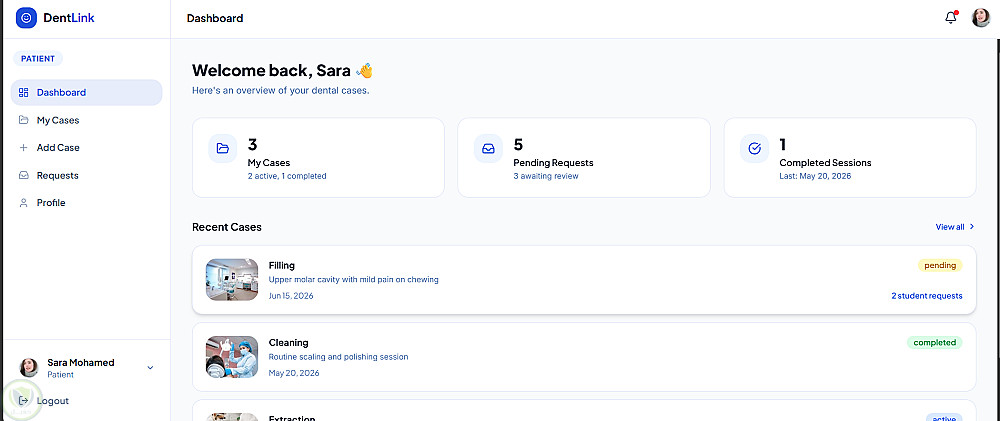Click the View all link

click(950, 226)
